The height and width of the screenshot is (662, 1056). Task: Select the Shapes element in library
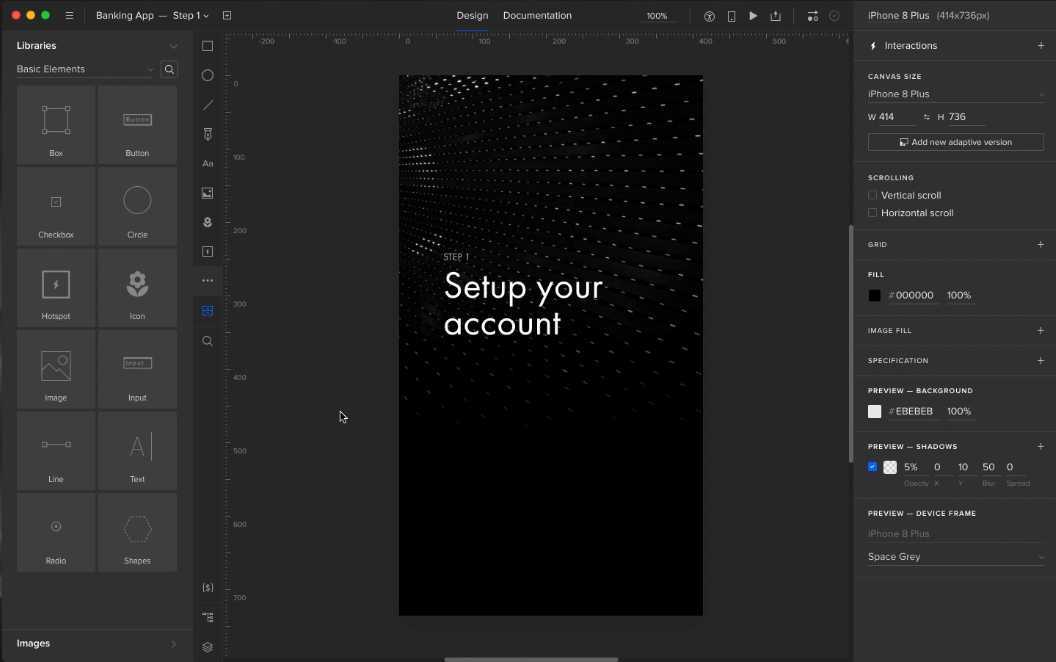coord(137,533)
